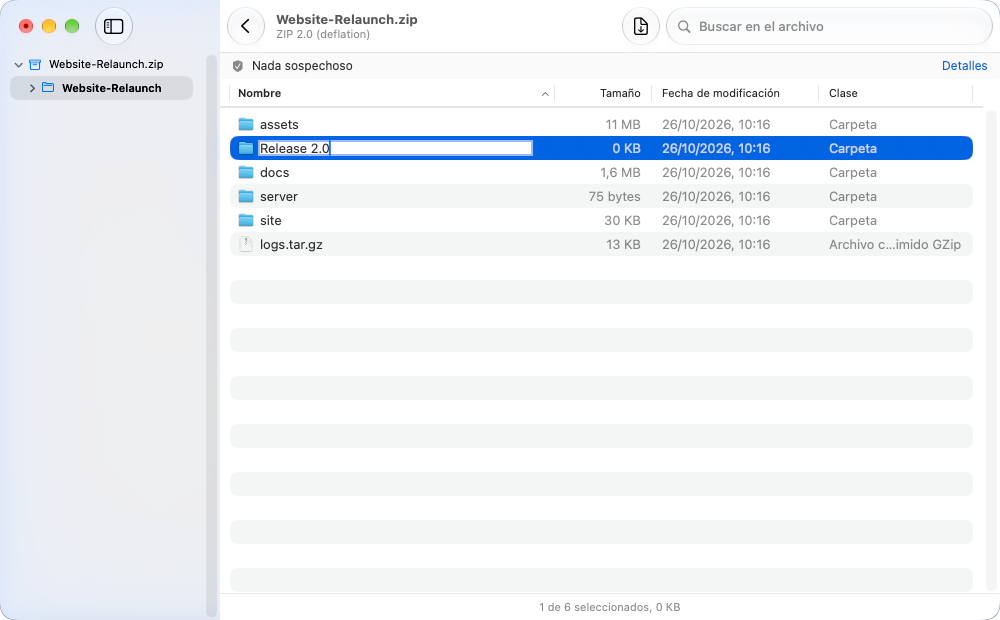Select the server folder name
This screenshot has width=1000, height=620.
point(279,196)
